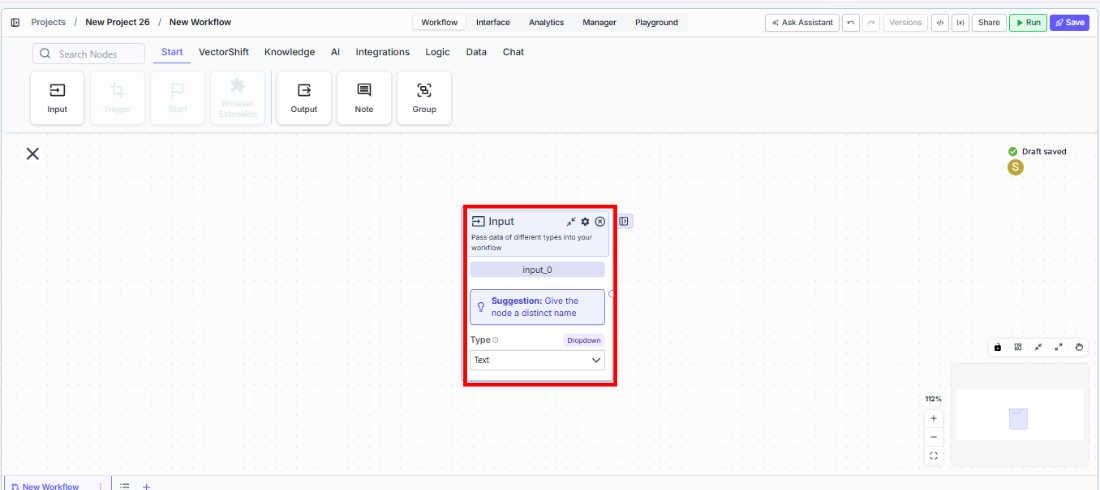This screenshot has width=1100, height=490.
Task: Focus the Search Nodes field
Action: 88,54
